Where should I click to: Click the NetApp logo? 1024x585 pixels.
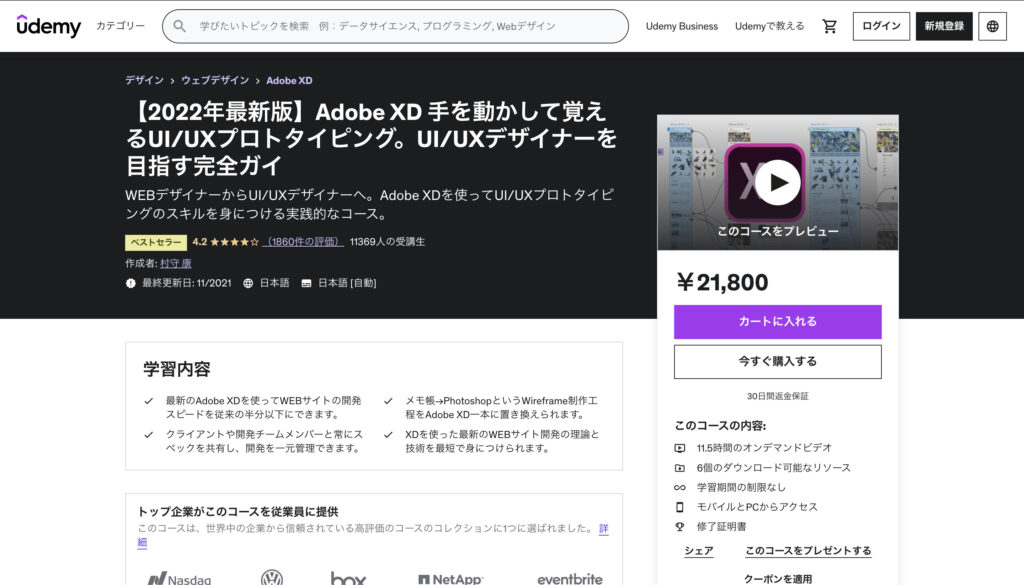point(450,579)
